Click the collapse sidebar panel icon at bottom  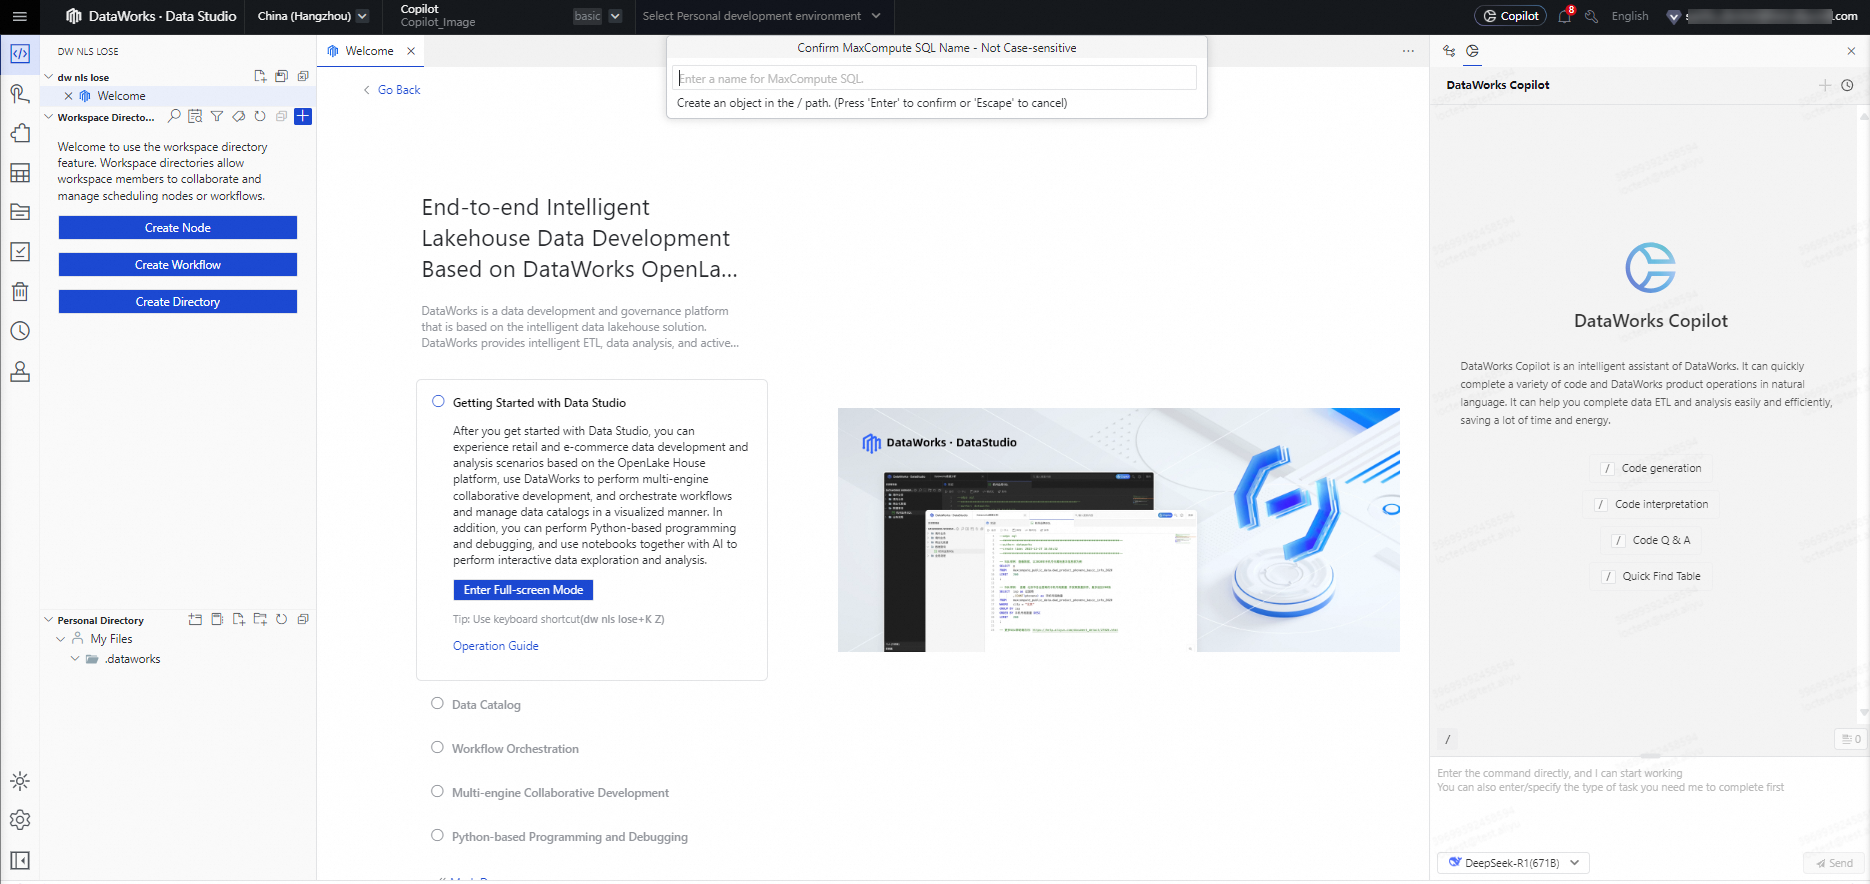[20, 860]
